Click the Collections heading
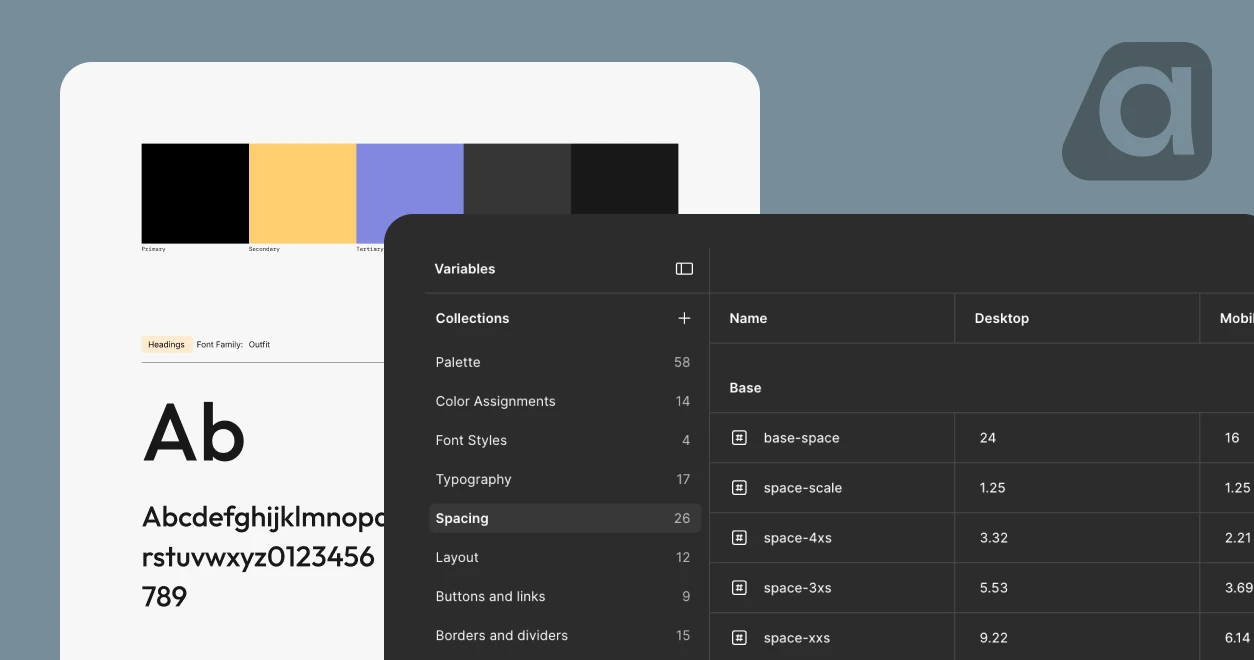This screenshot has height=660, width=1254. [x=472, y=318]
